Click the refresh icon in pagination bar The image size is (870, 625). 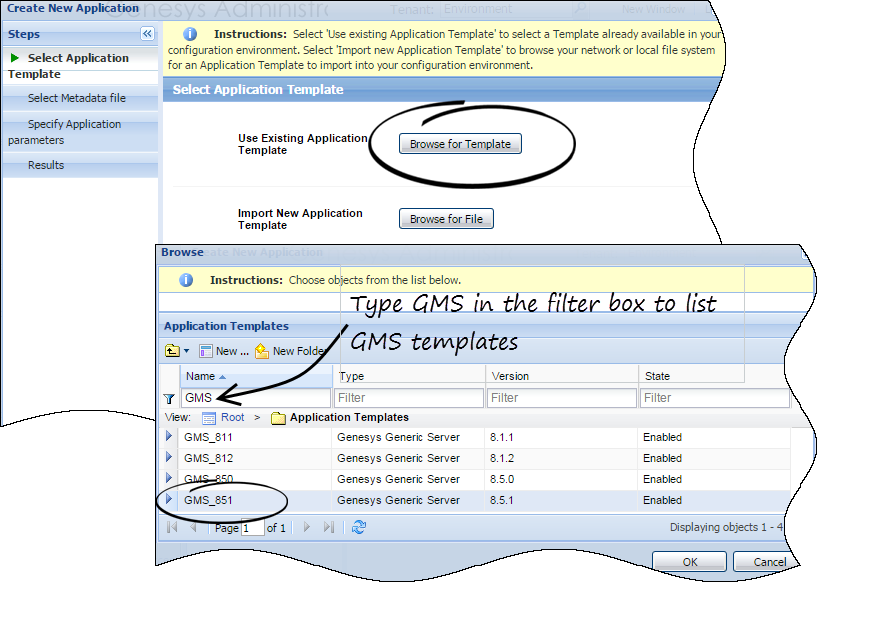[359, 527]
